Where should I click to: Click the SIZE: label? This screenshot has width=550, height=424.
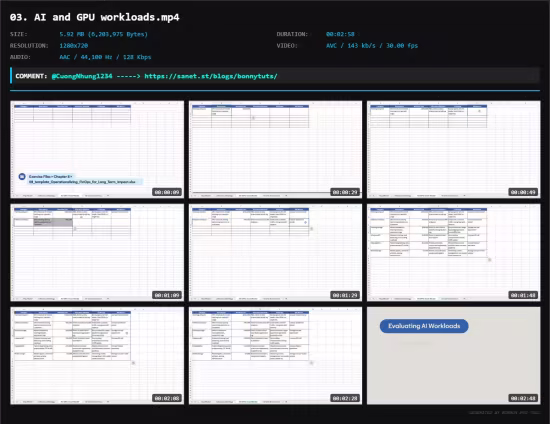(x=19, y=34)
